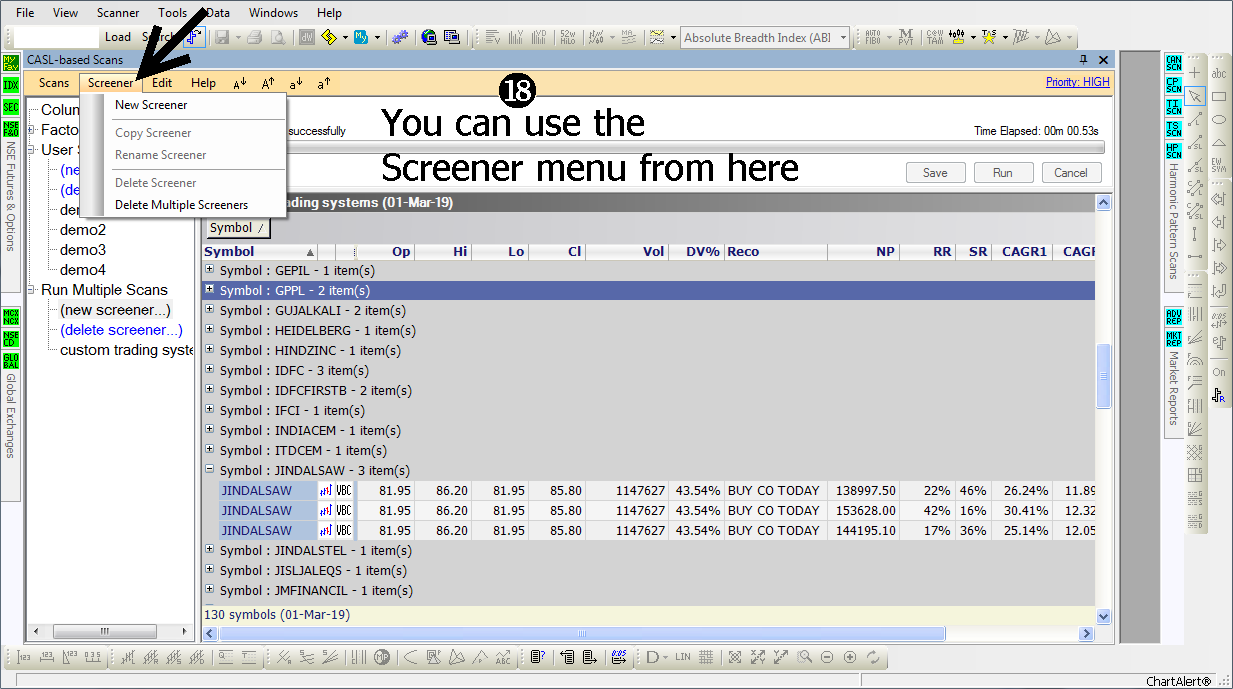Click the Auto Fibo toolbar icon
This screenshot has width=1233, height=689.
pos(872,37)
